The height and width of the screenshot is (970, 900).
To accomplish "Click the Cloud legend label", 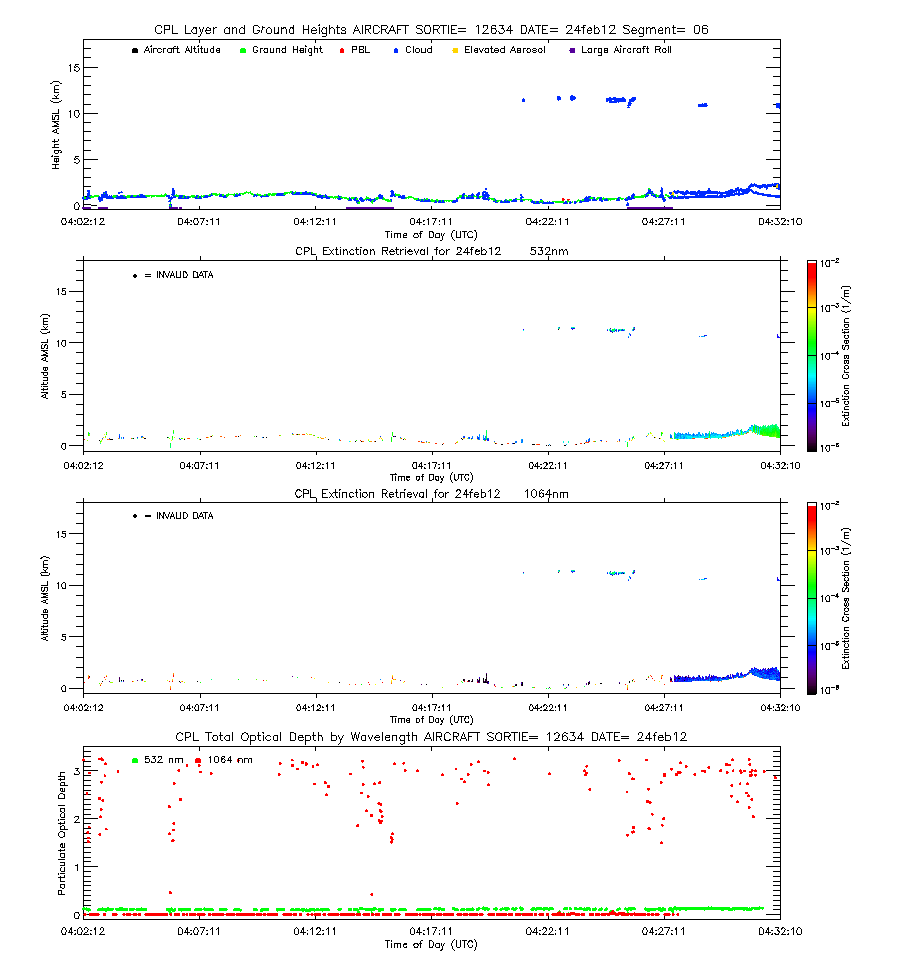I will pos(419,49).
